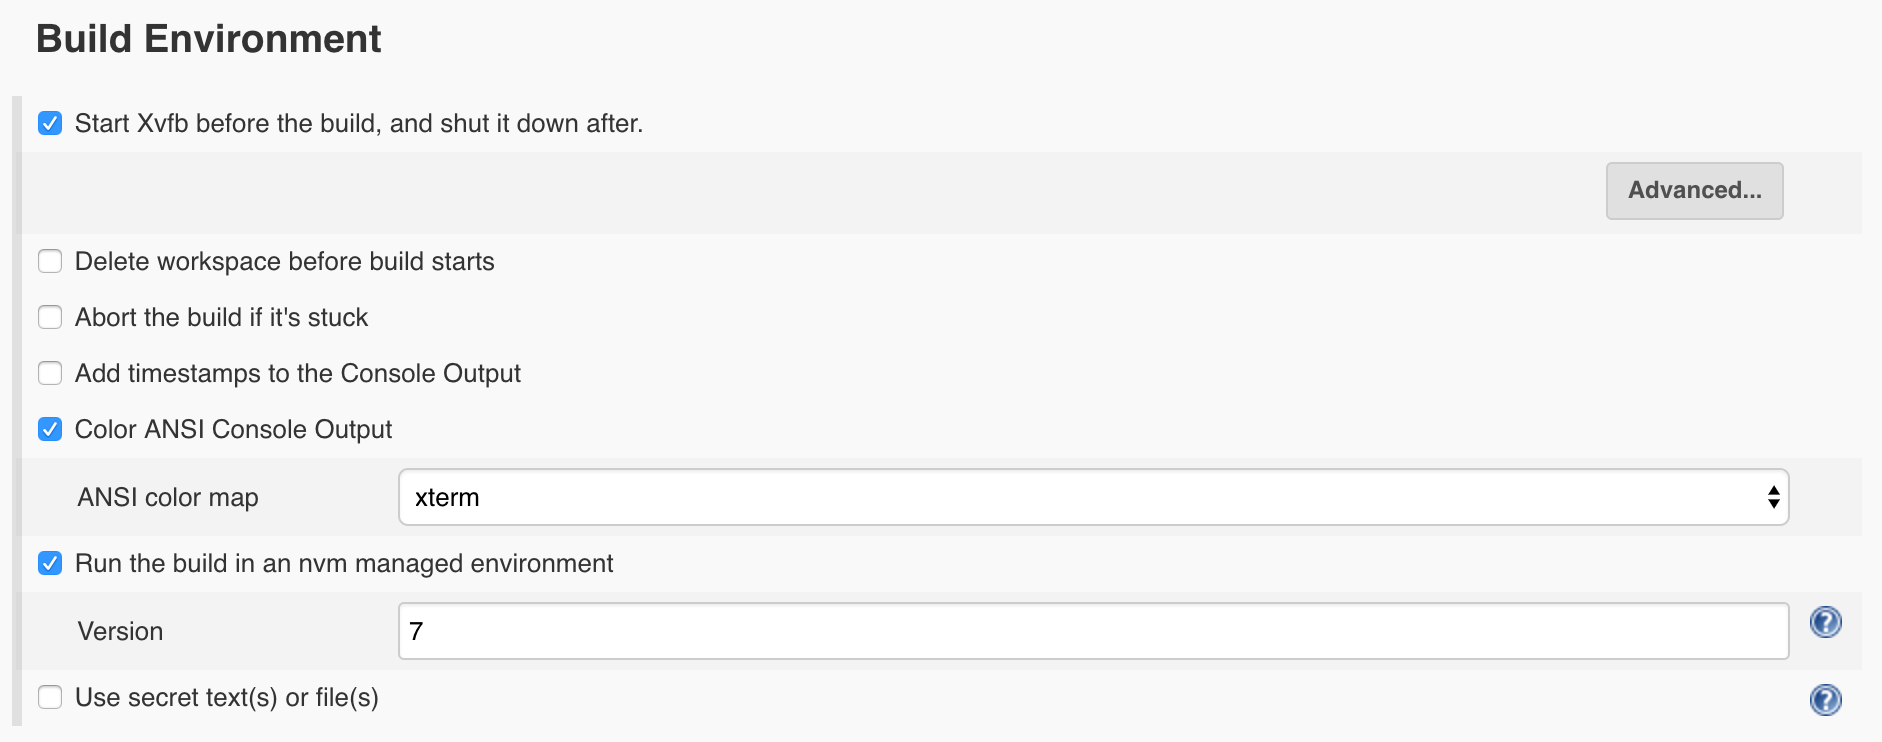Click into the nvm Version input field

(1093, 631)
